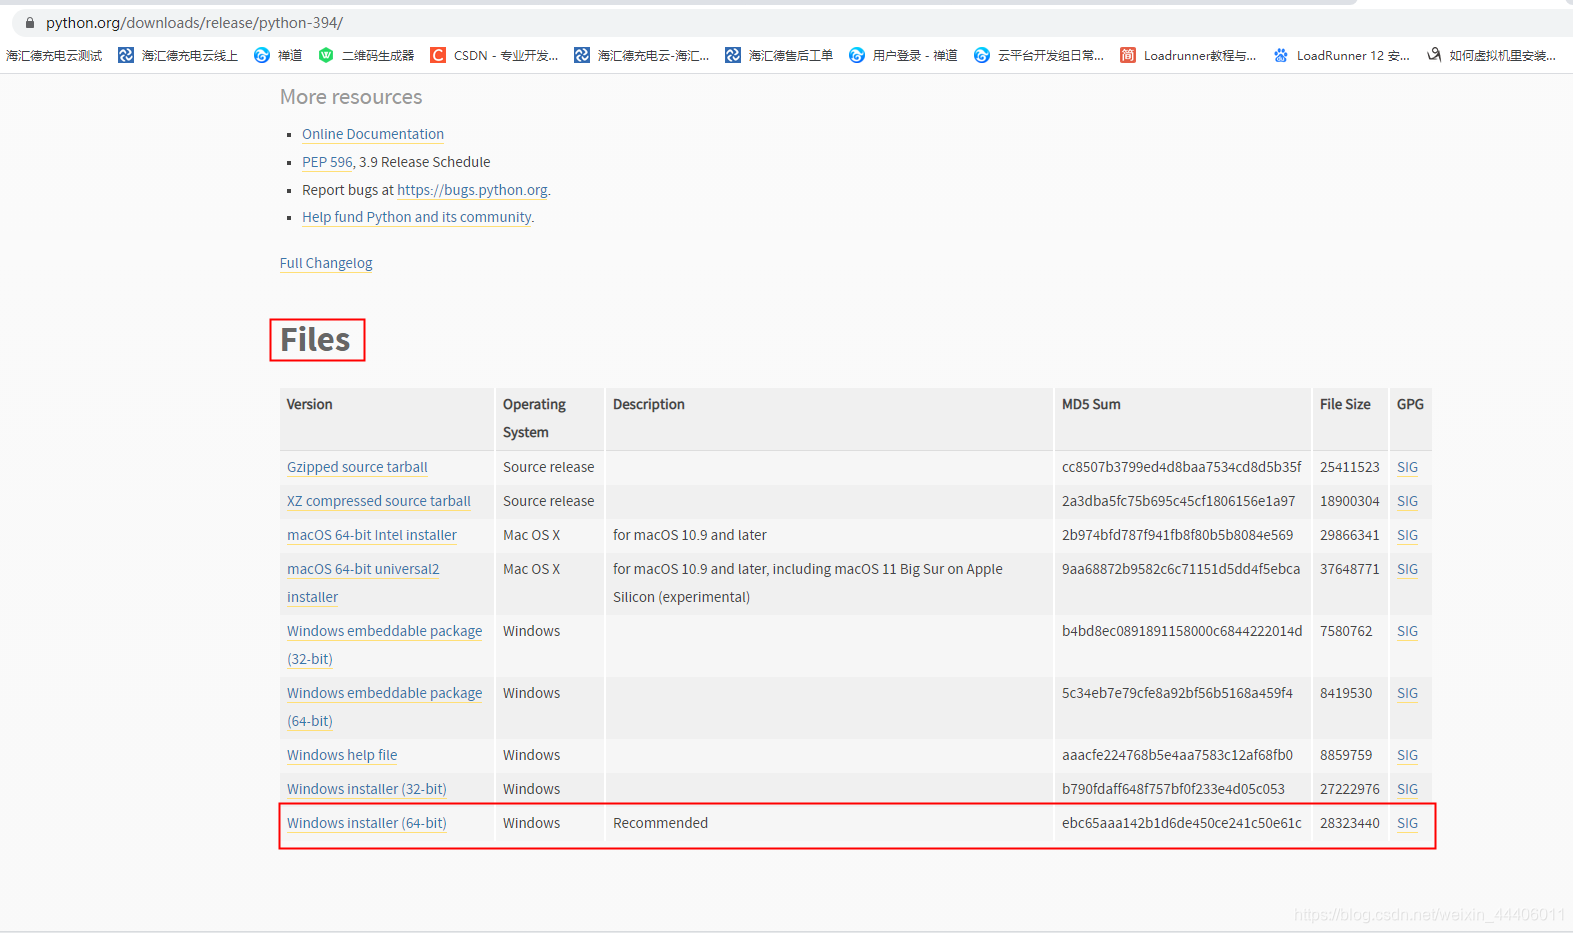Viewport: 1573px width, 933px height.
Task: Click MD5 sum b4bd8ec0891891158000c6844222014d
Action: click(x=1182, y=631)
